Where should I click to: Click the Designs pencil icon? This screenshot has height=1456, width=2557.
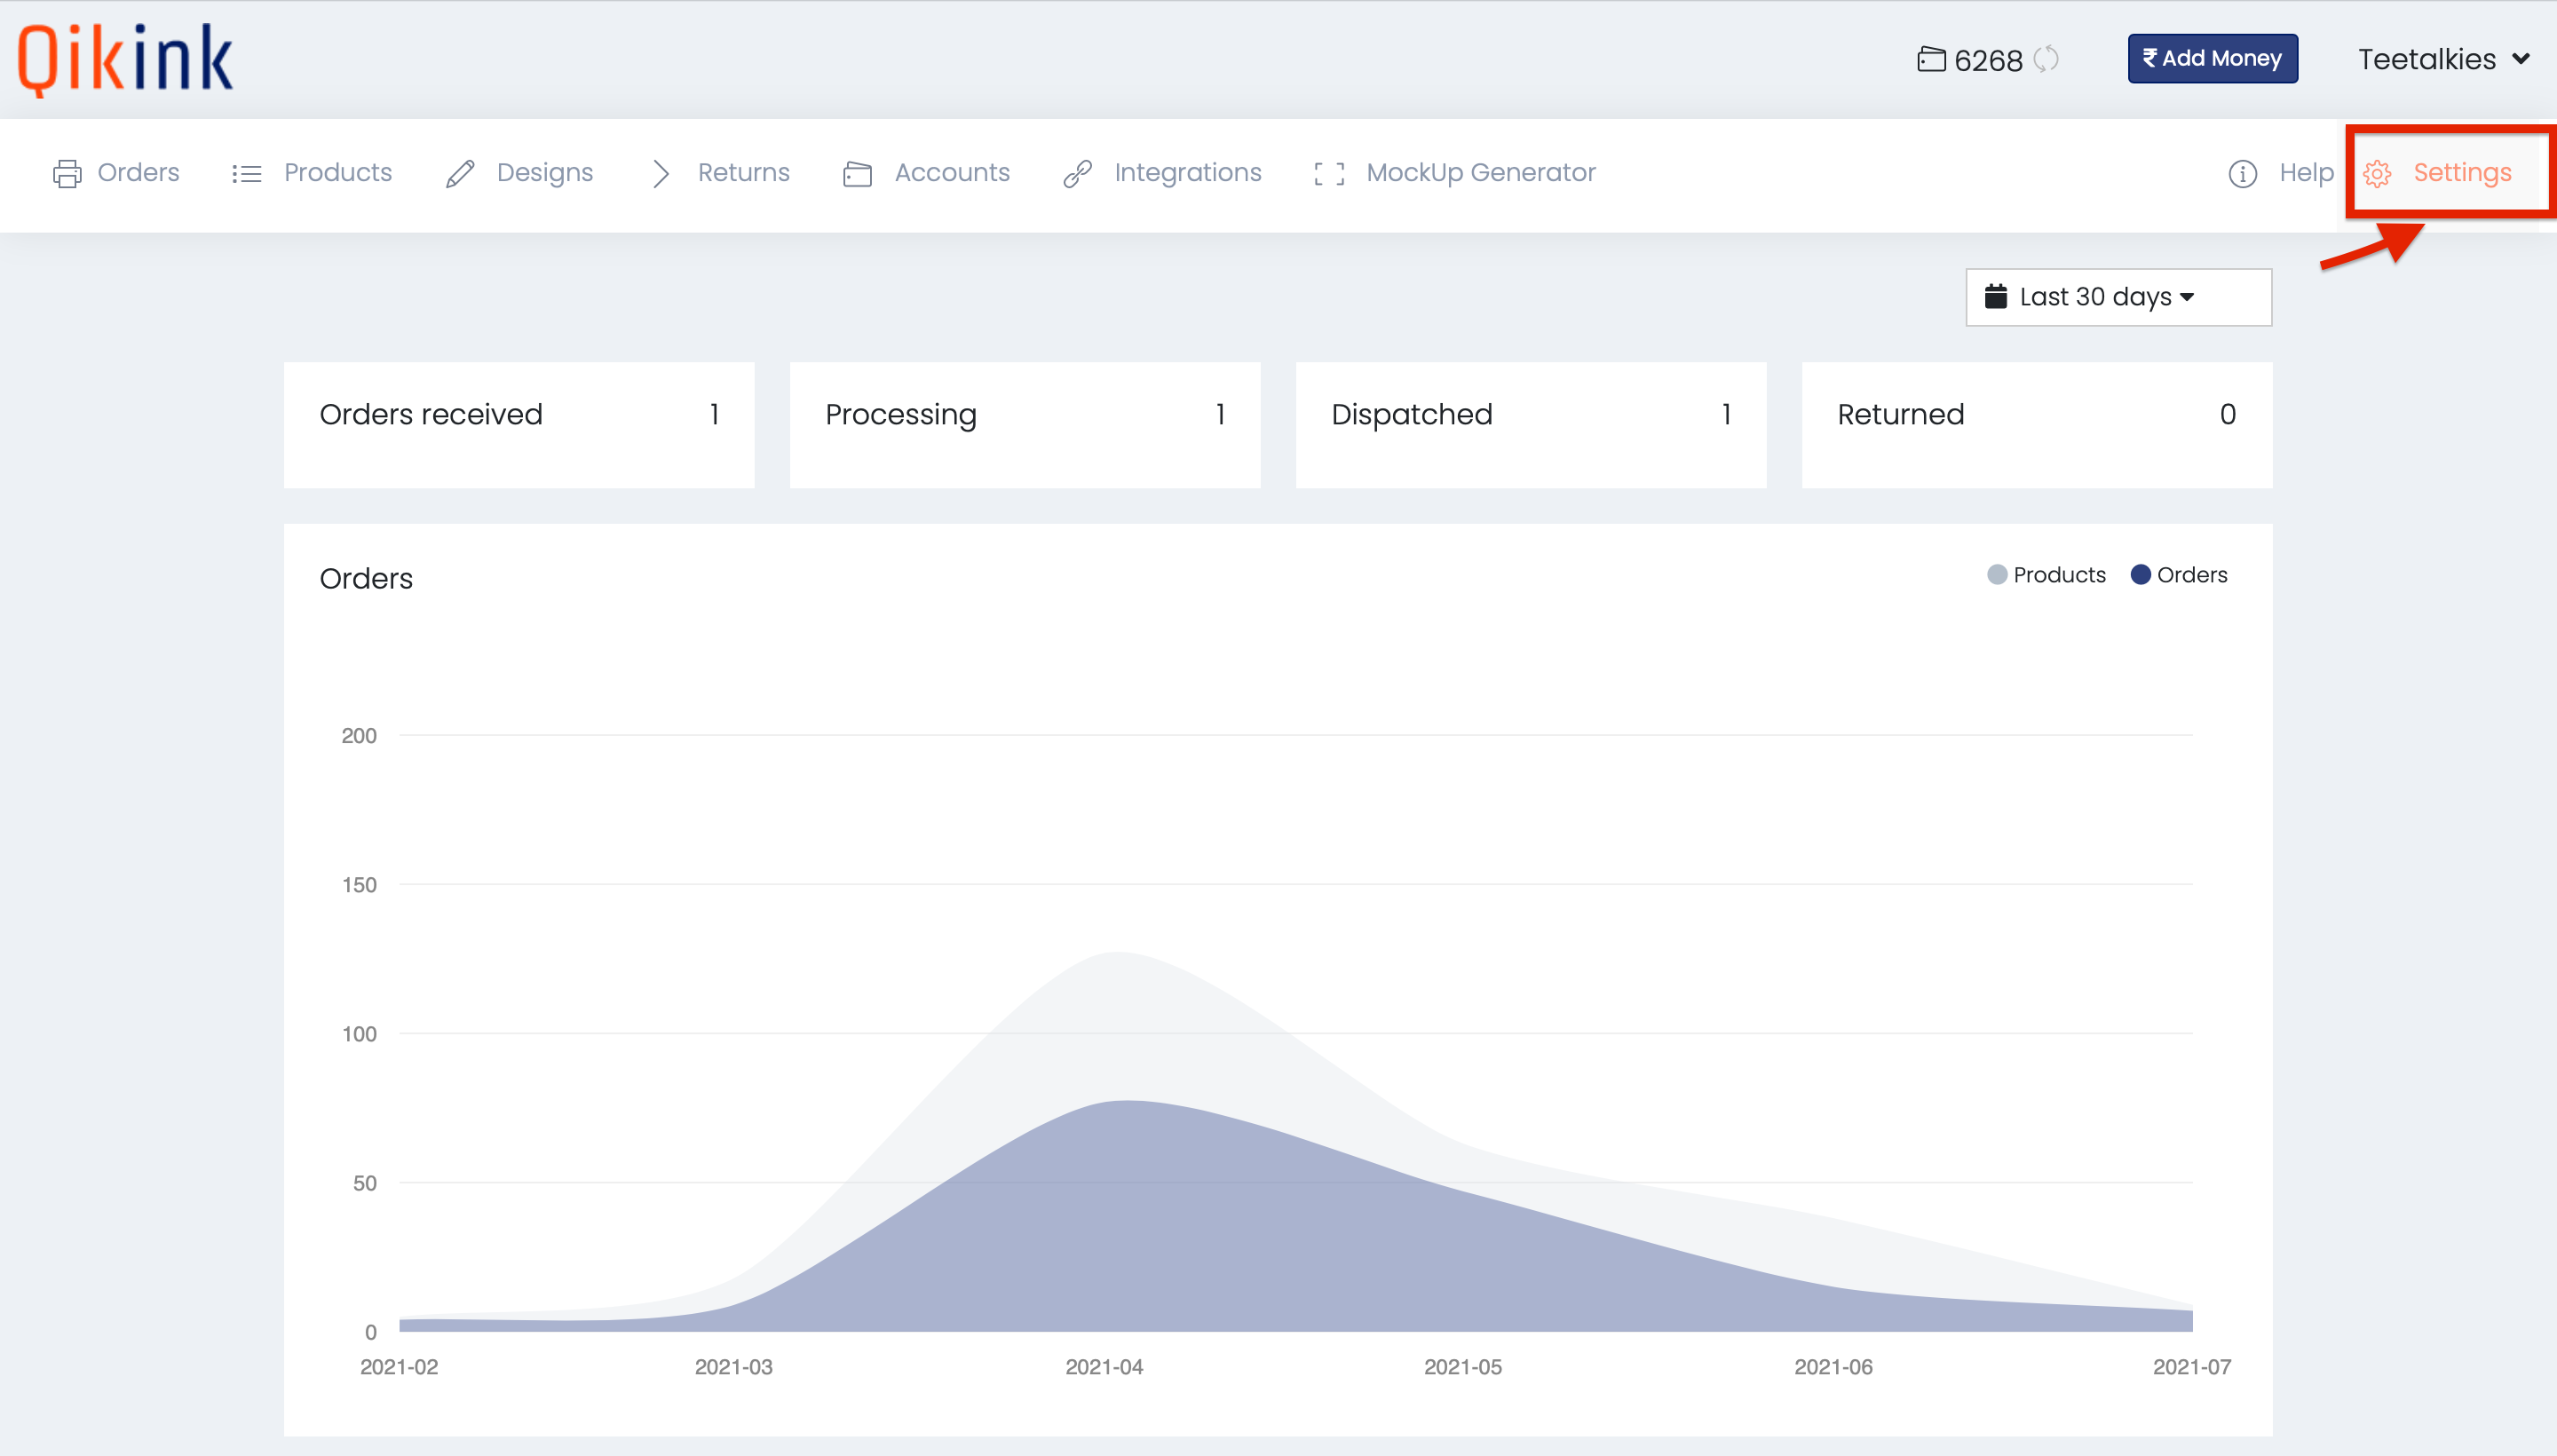460,172
